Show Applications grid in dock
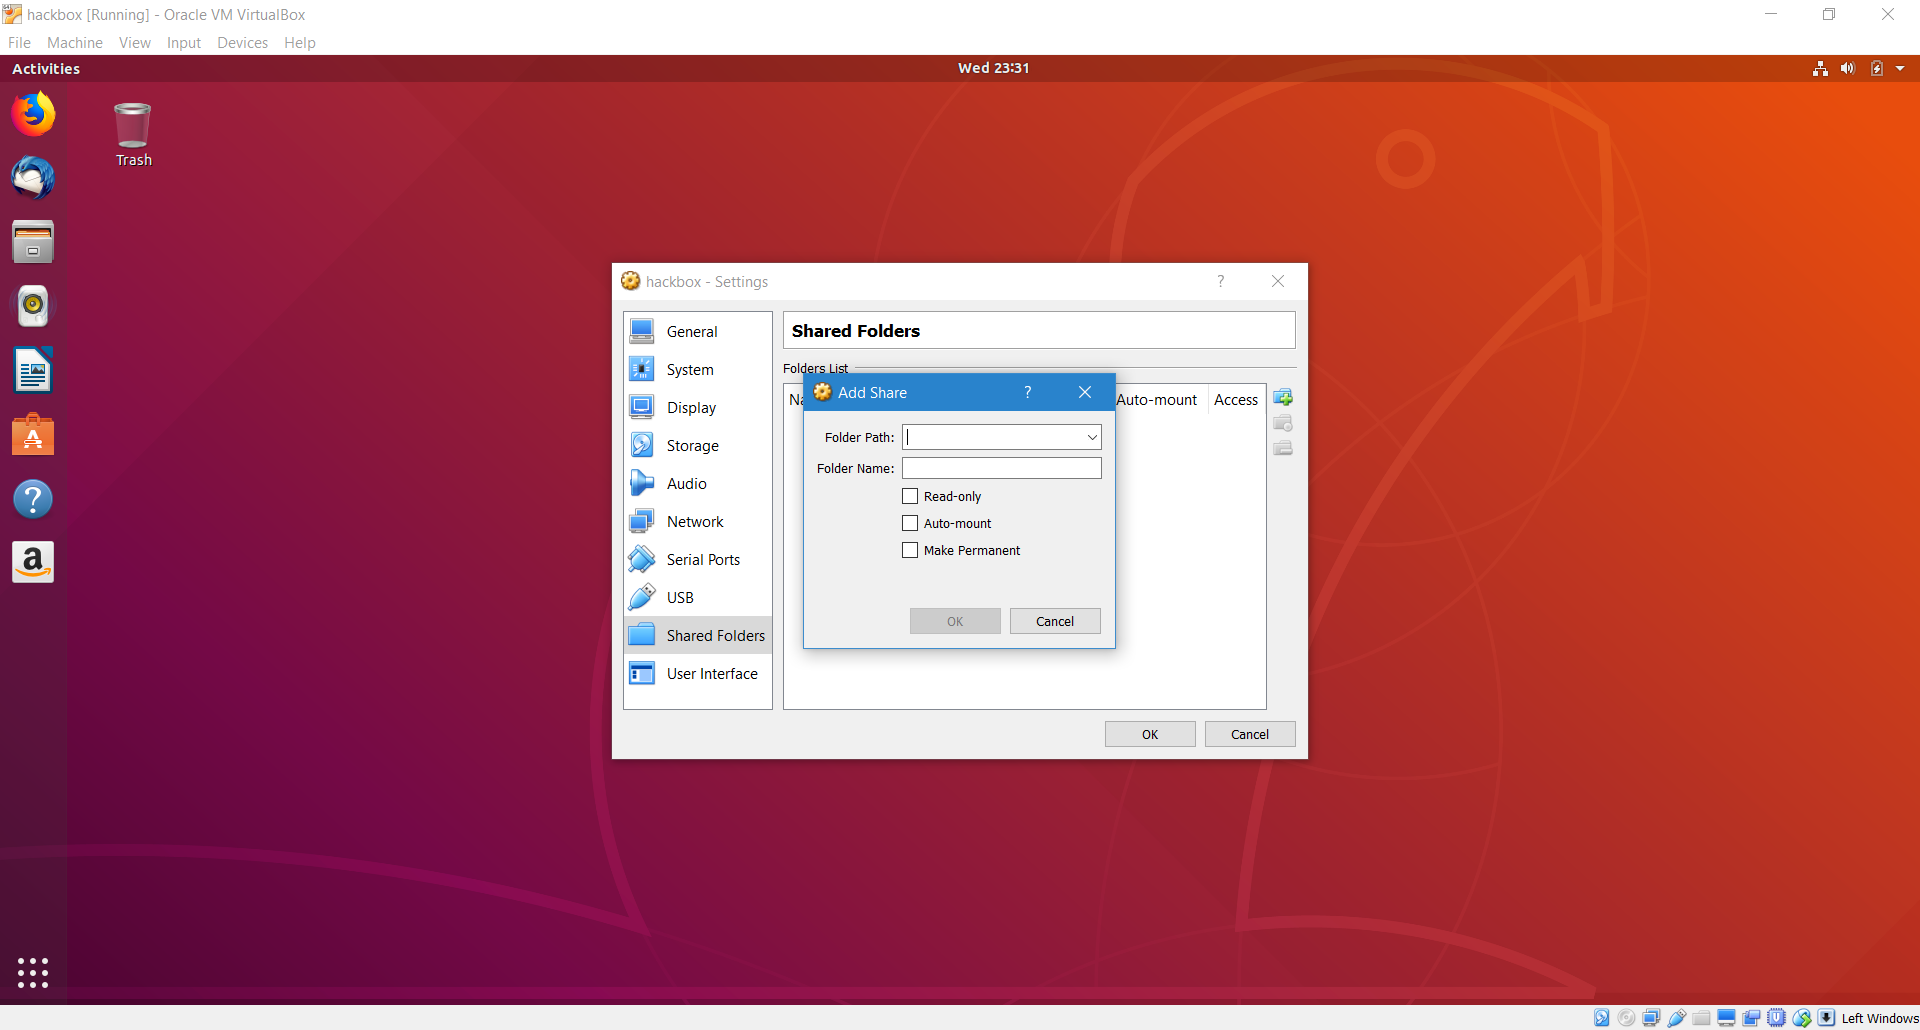Viewport: 1920px width, 1030px height. pos(33,972)
